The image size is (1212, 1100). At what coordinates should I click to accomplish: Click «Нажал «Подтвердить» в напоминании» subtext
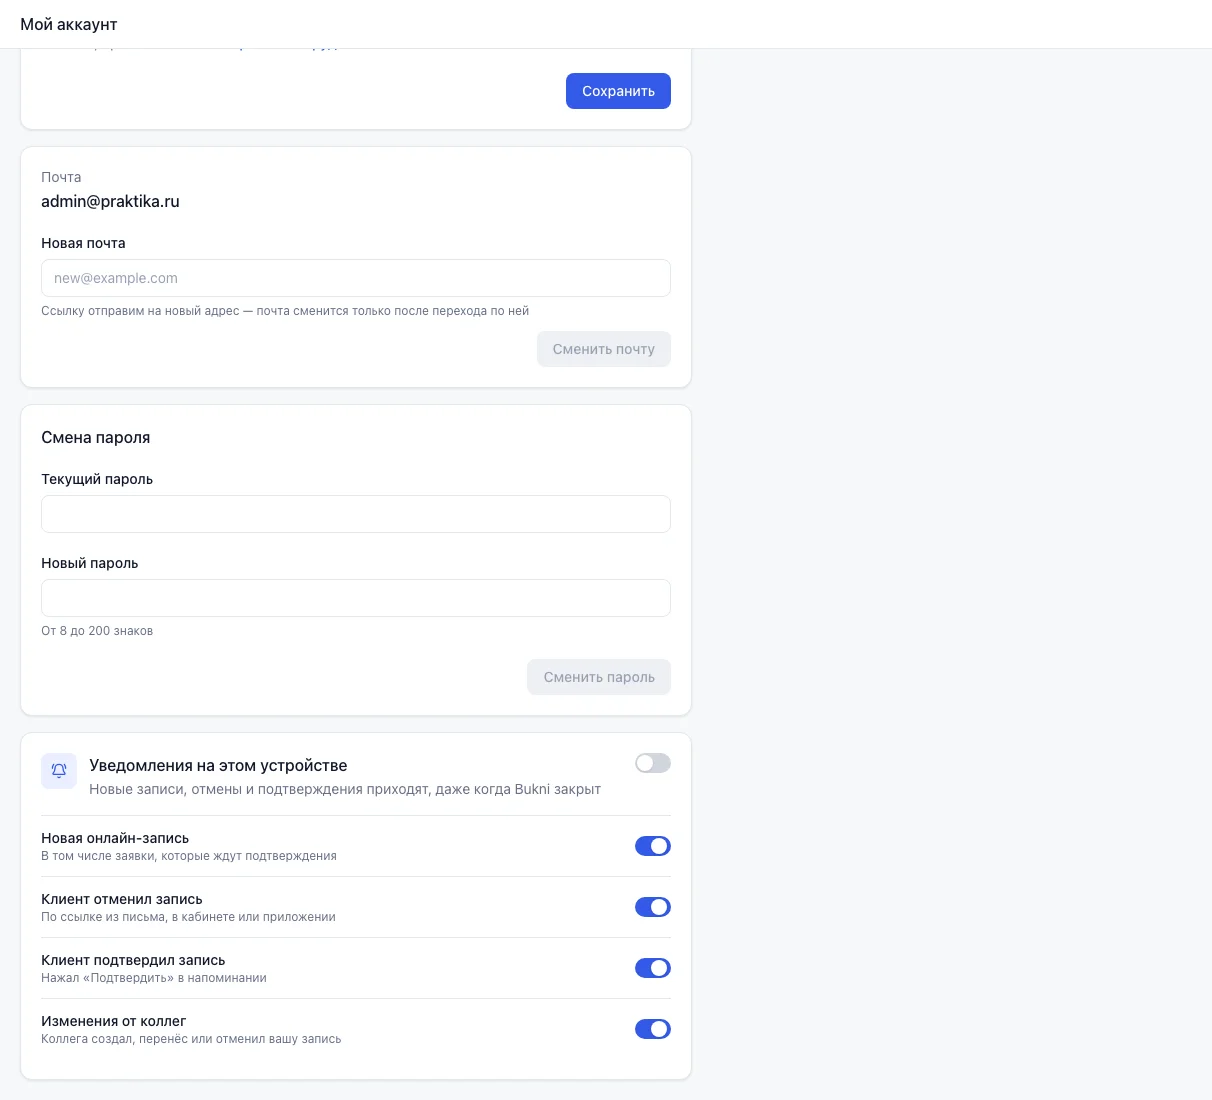154,978
